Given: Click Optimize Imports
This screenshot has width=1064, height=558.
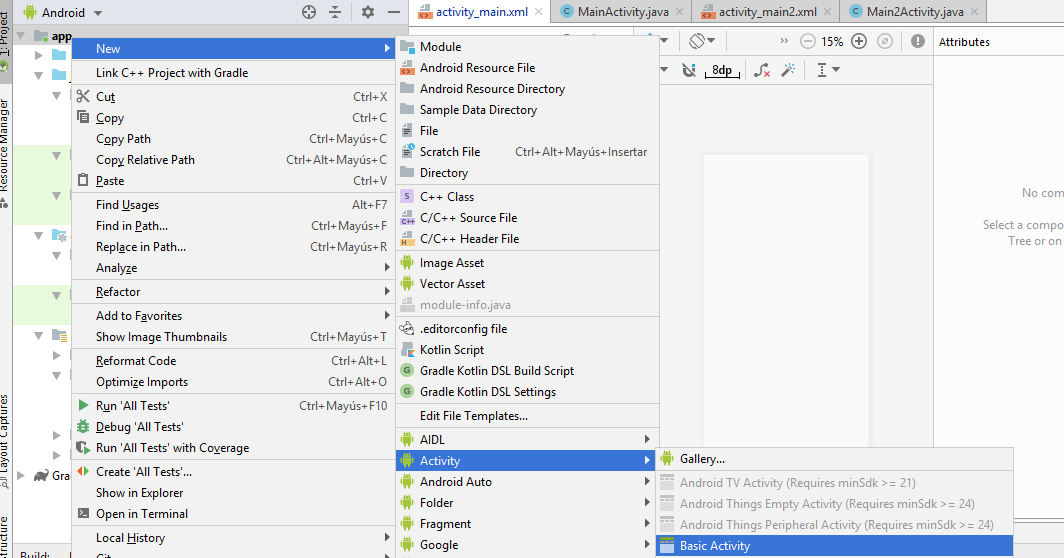Looking at the screenshot, I should [x=233, y=382].
